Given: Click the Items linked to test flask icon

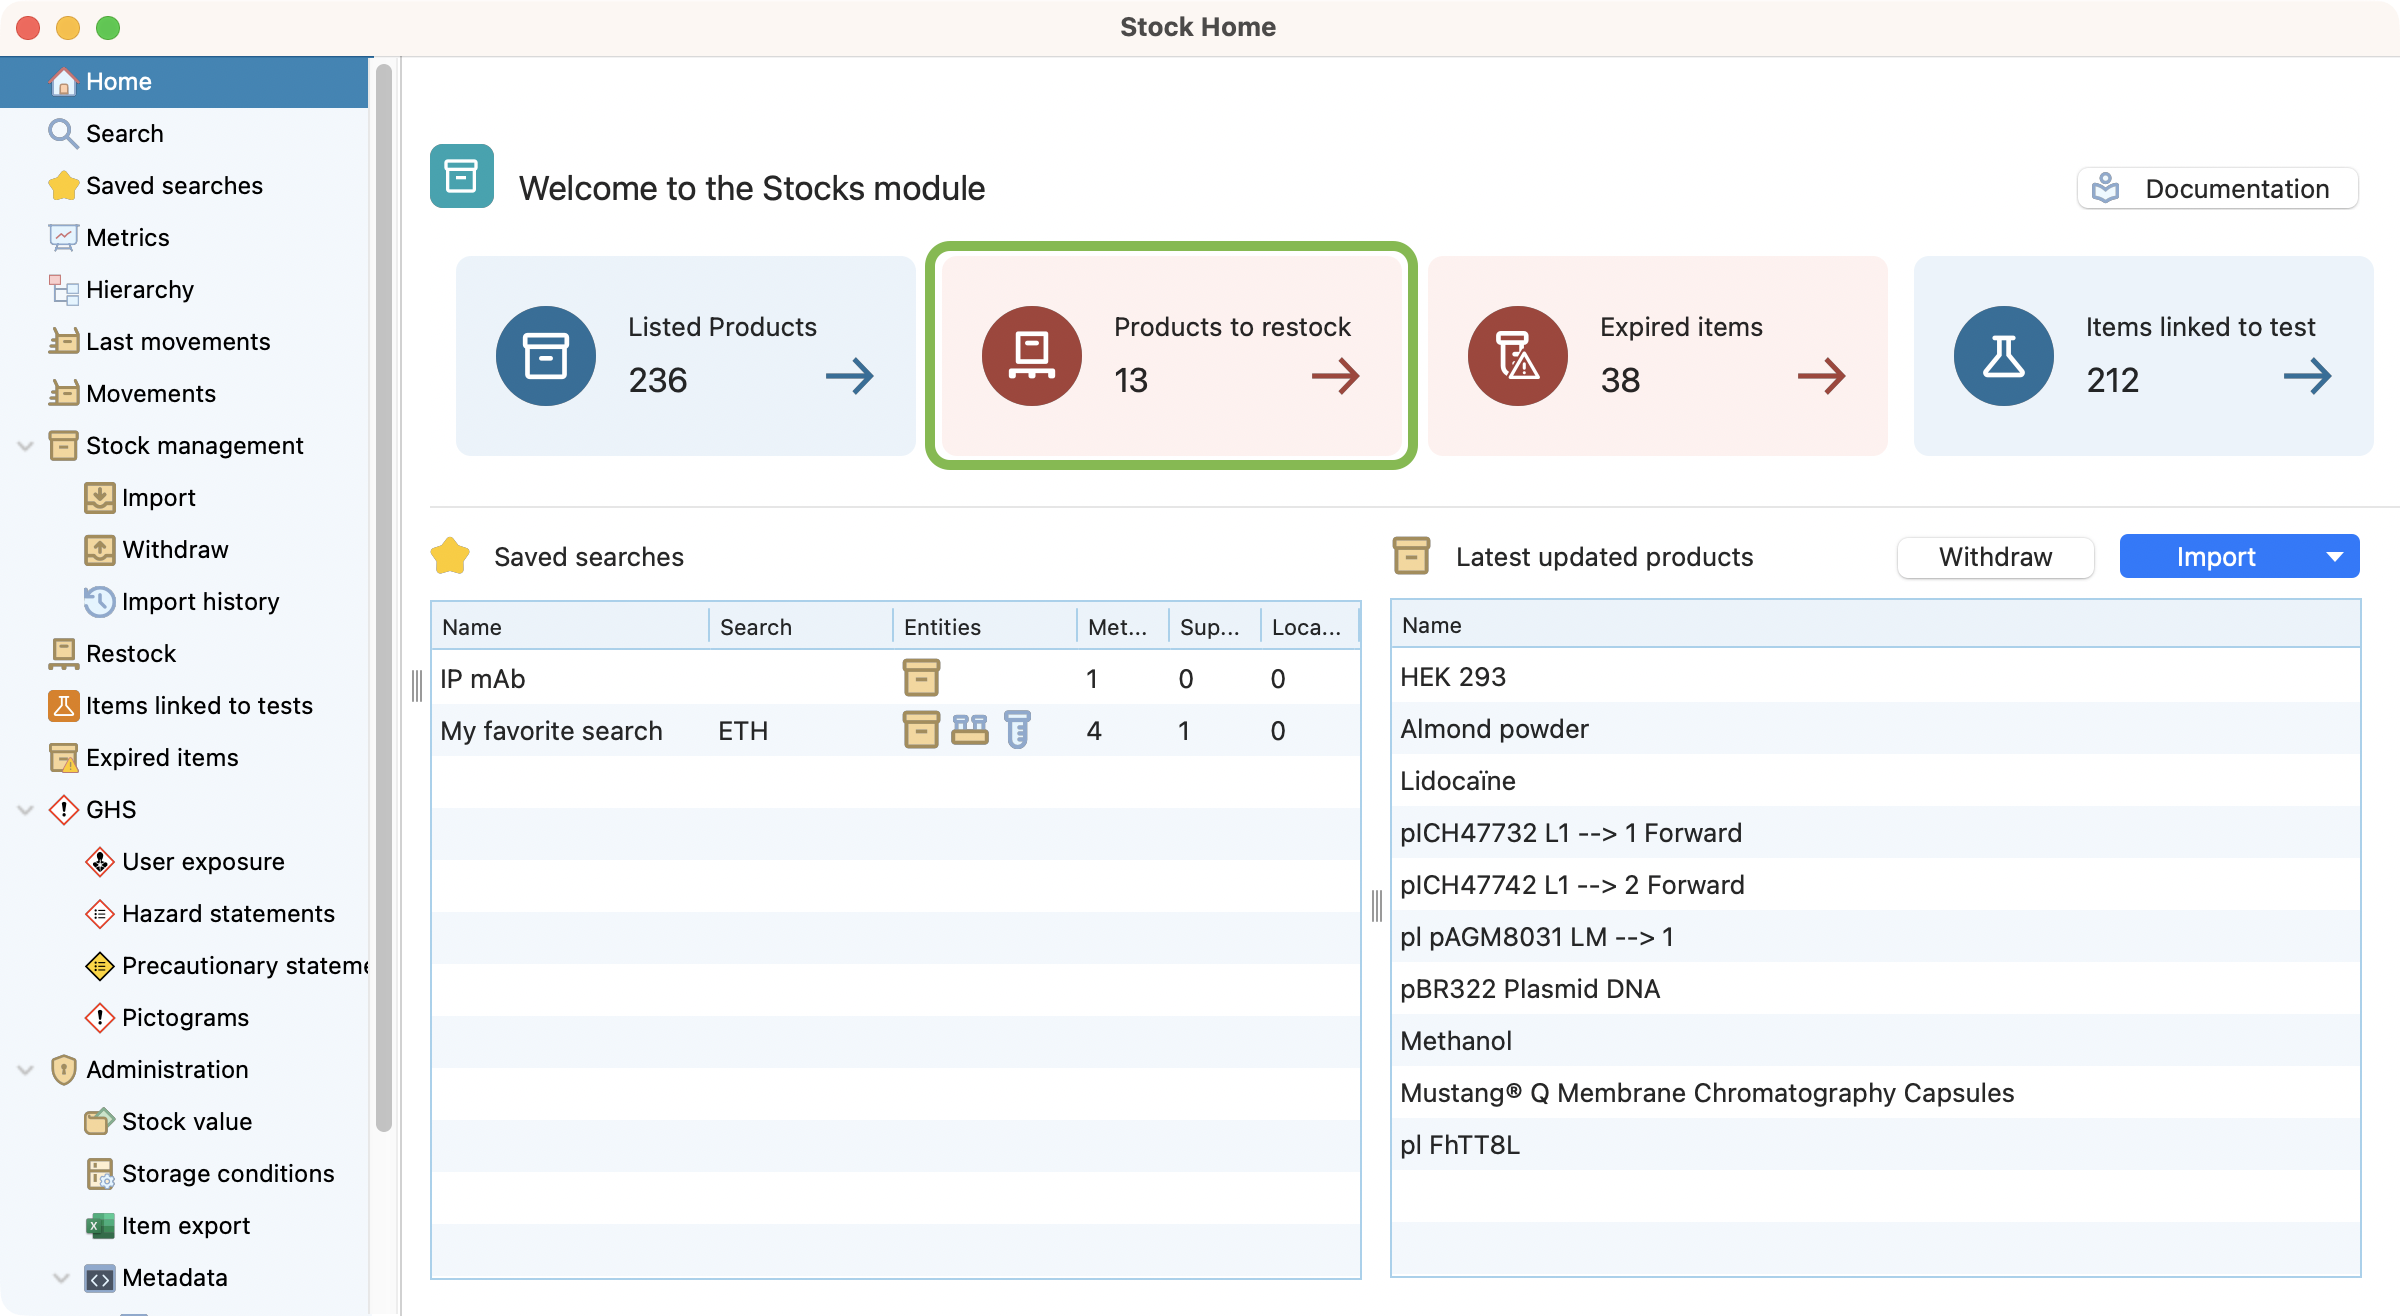Looking at the screenshot, I should (2003, 356).
